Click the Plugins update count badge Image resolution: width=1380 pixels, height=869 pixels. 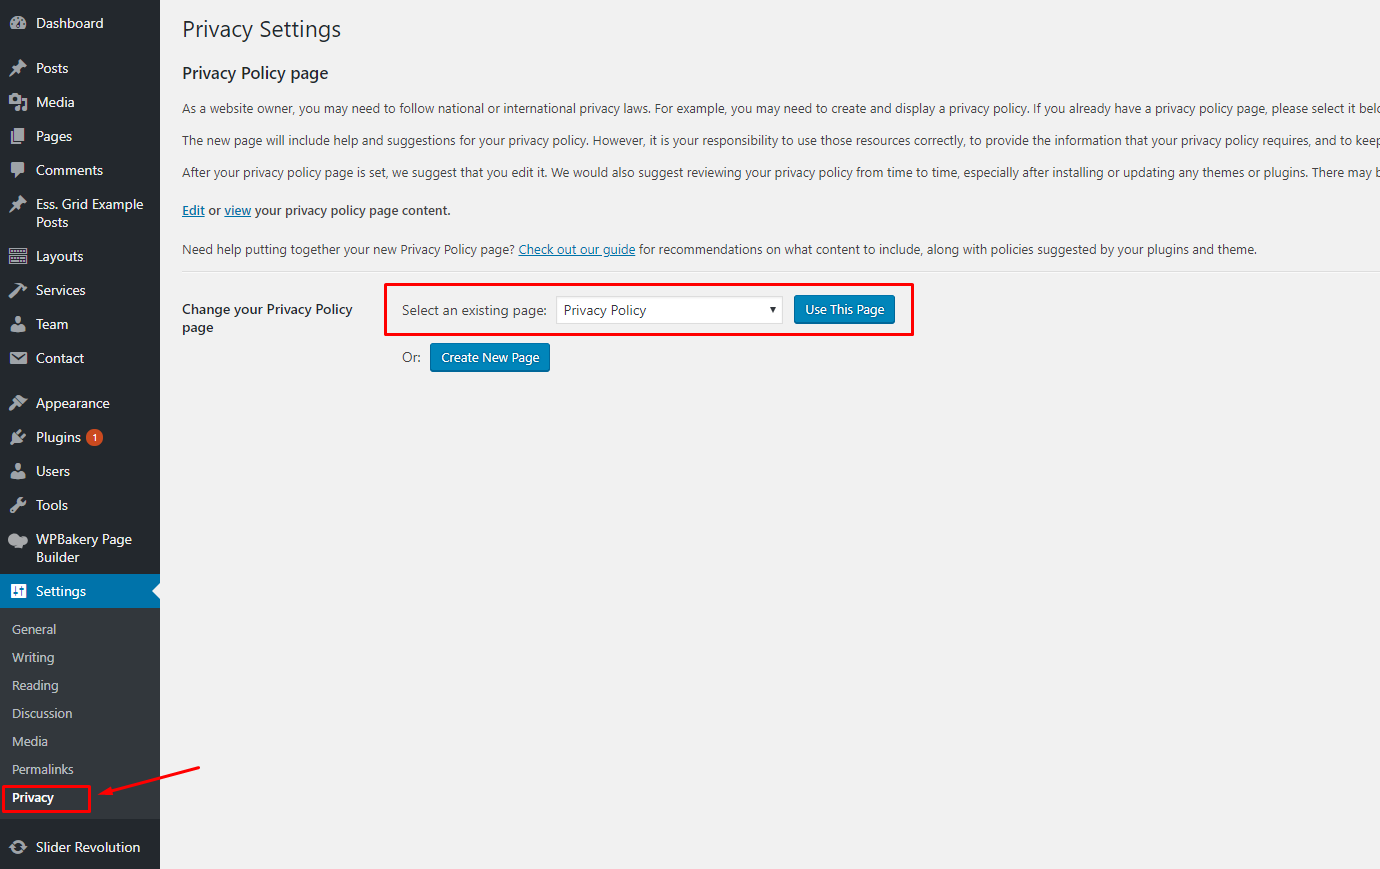coord(95,437)
